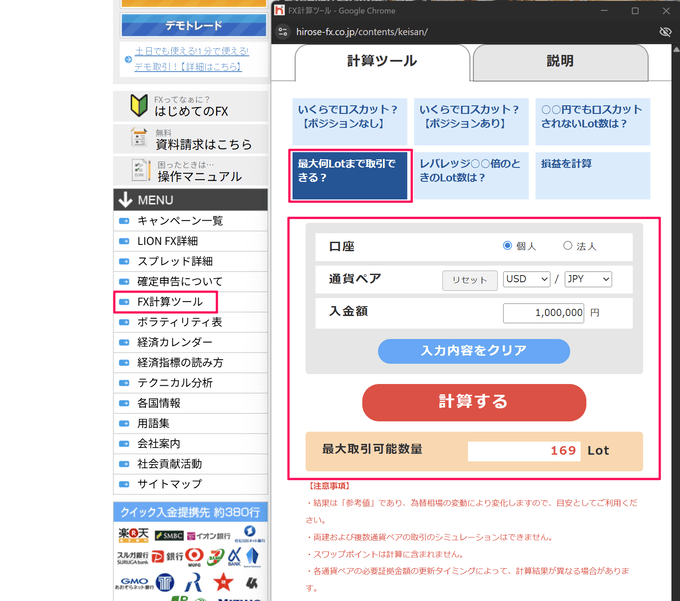Select いくらでロスカット？【ポジションあり】 tool

(x=471, y=121)
